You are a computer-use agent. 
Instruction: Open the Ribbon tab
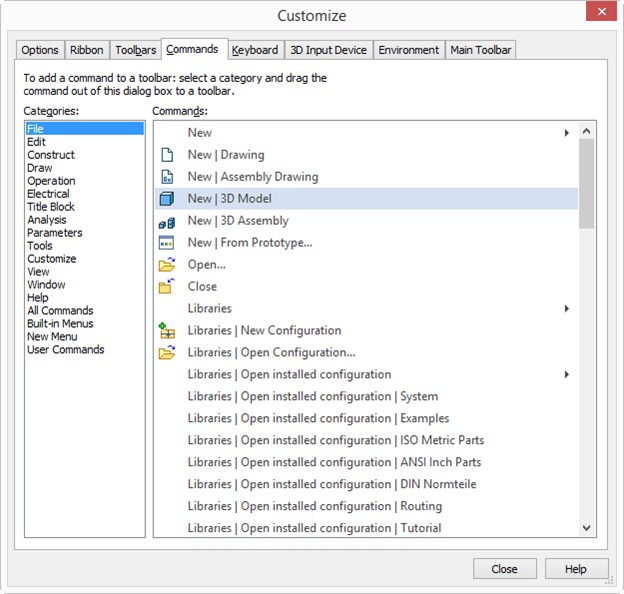tap(87, 50)
